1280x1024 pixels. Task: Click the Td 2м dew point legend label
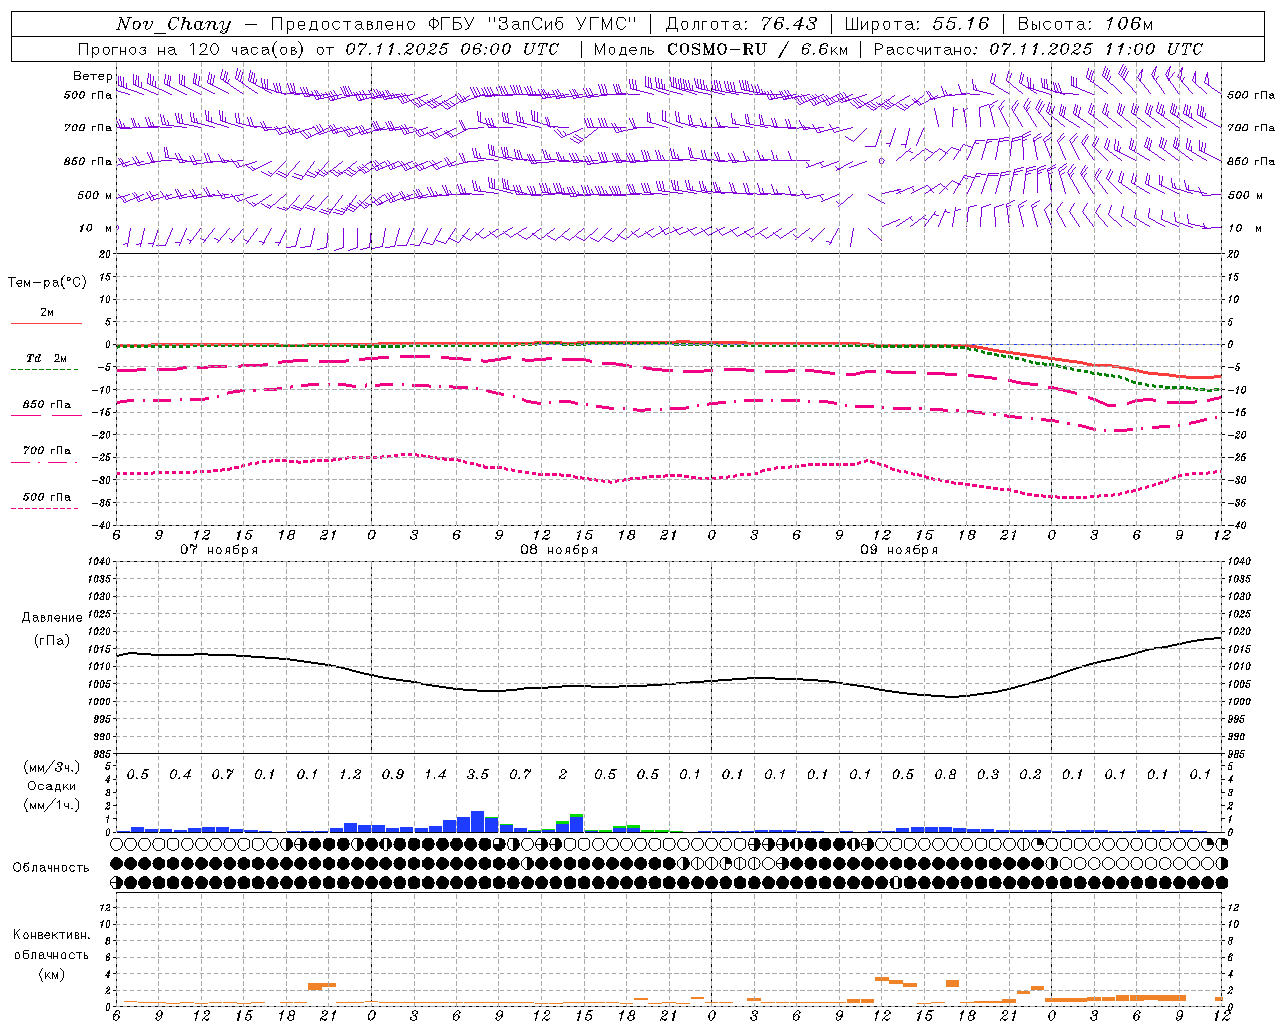[x=47, y=358]
